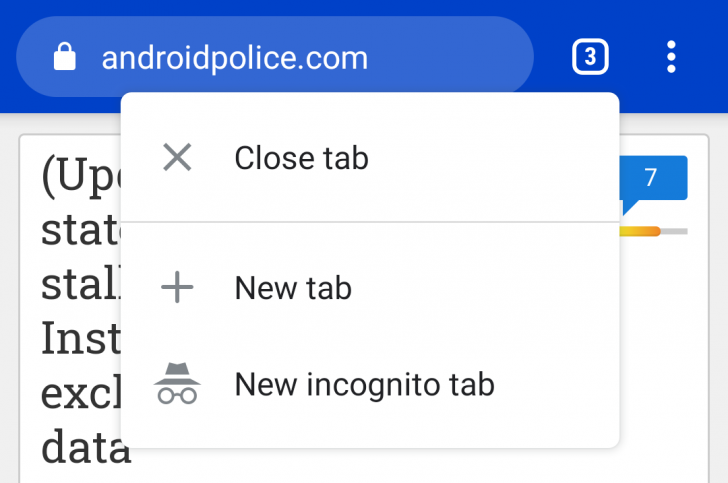Click the headline fragment "Inst"

tap(80, 340)
